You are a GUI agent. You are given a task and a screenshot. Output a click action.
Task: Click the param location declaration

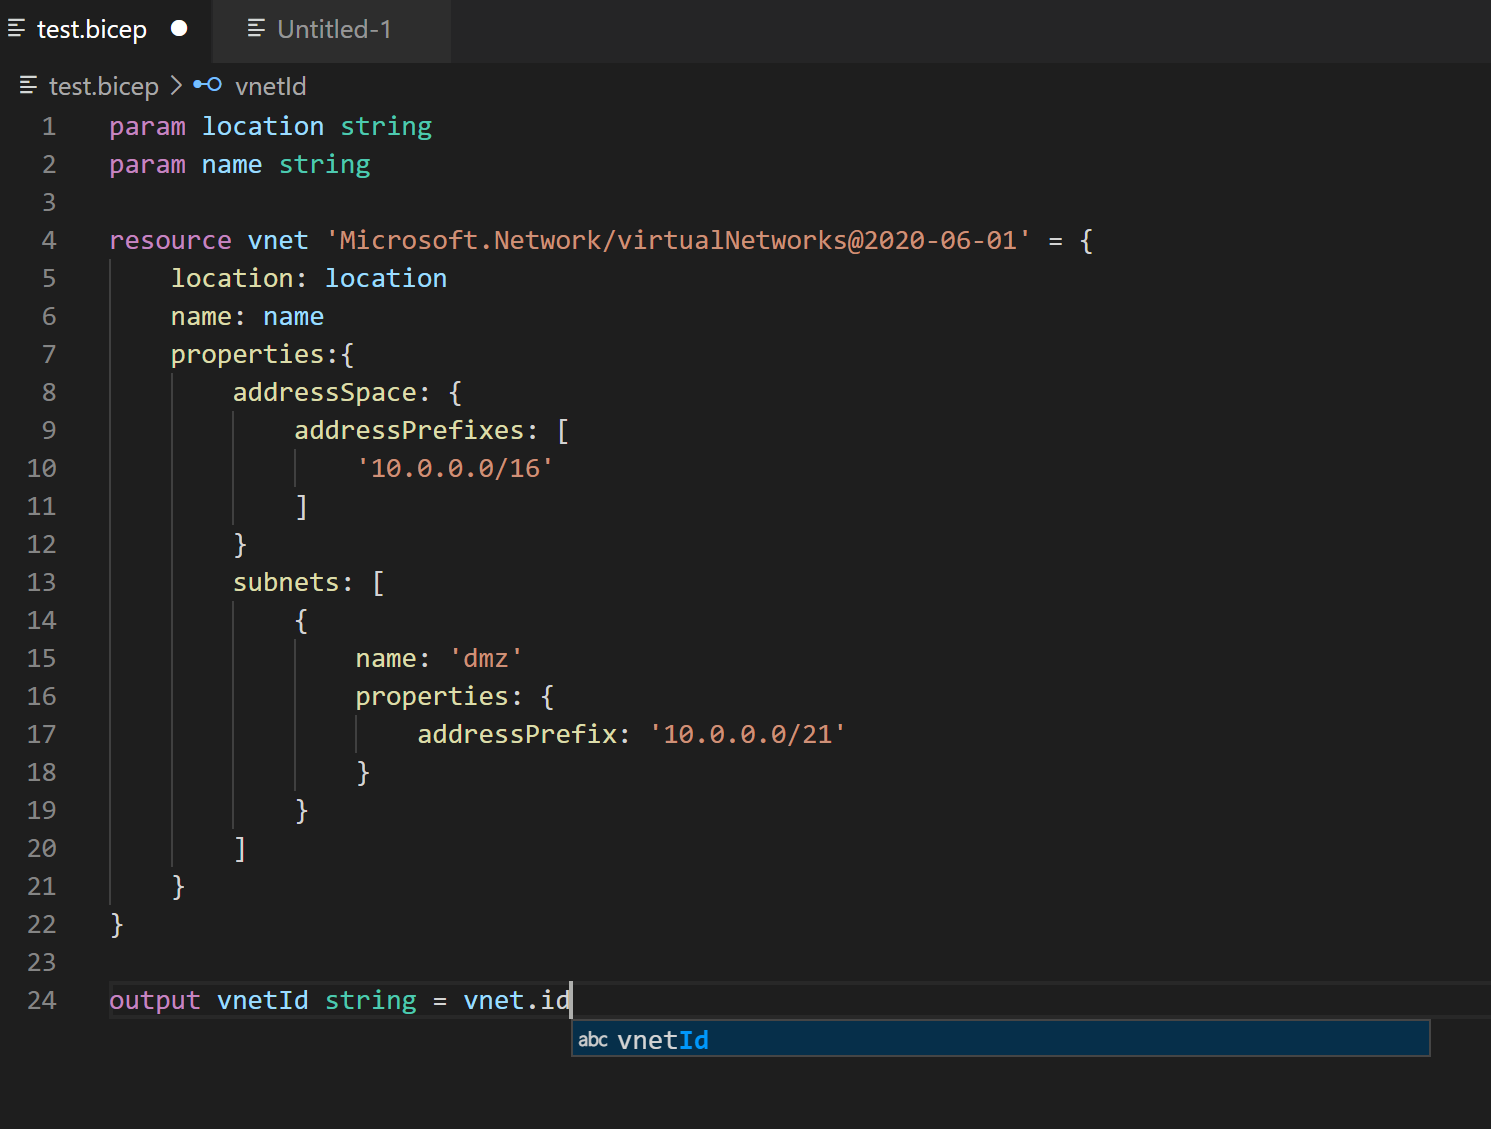(x=216, y=126)
